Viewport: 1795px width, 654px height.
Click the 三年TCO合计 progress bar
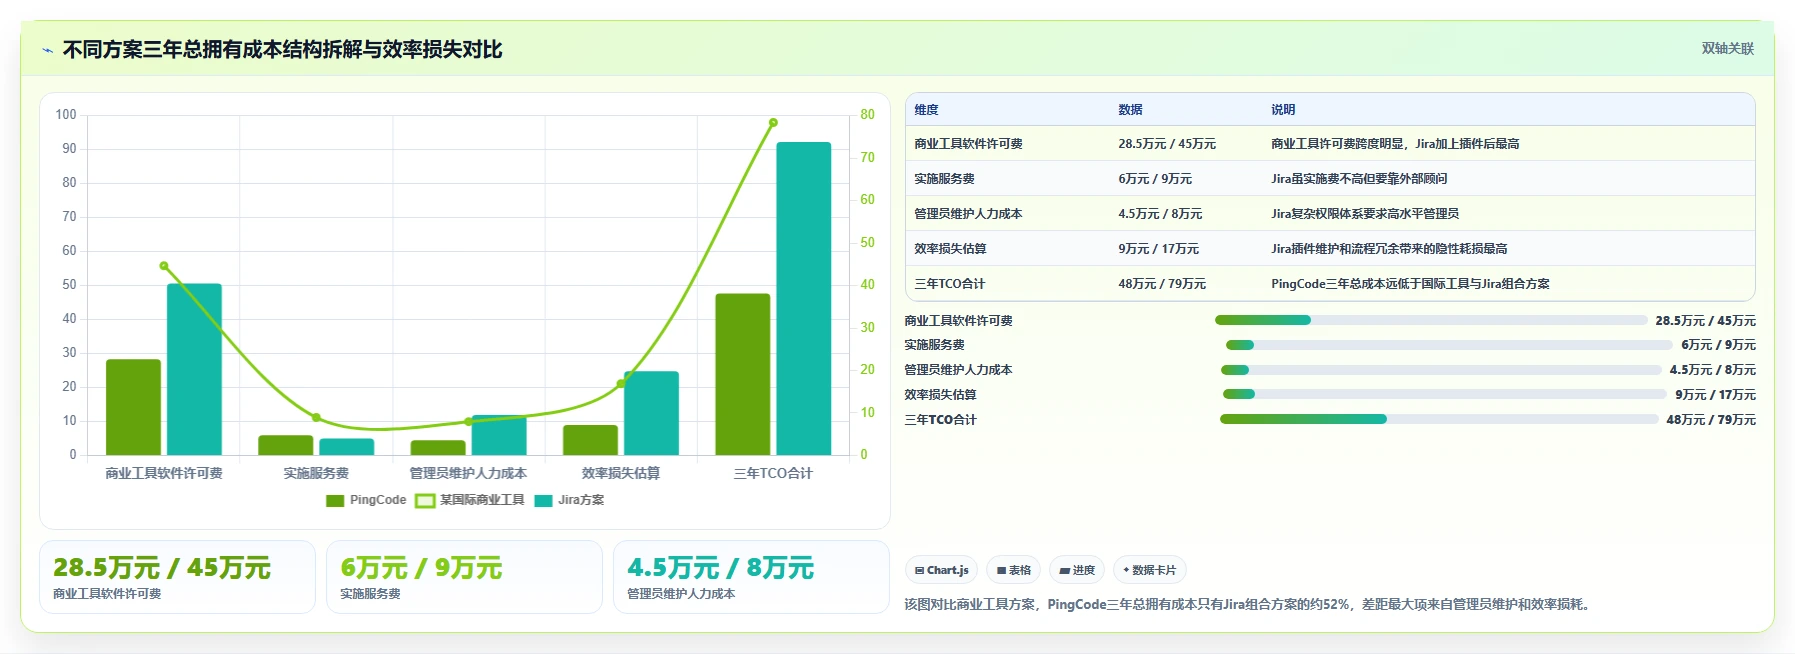tap(1439, 419)
